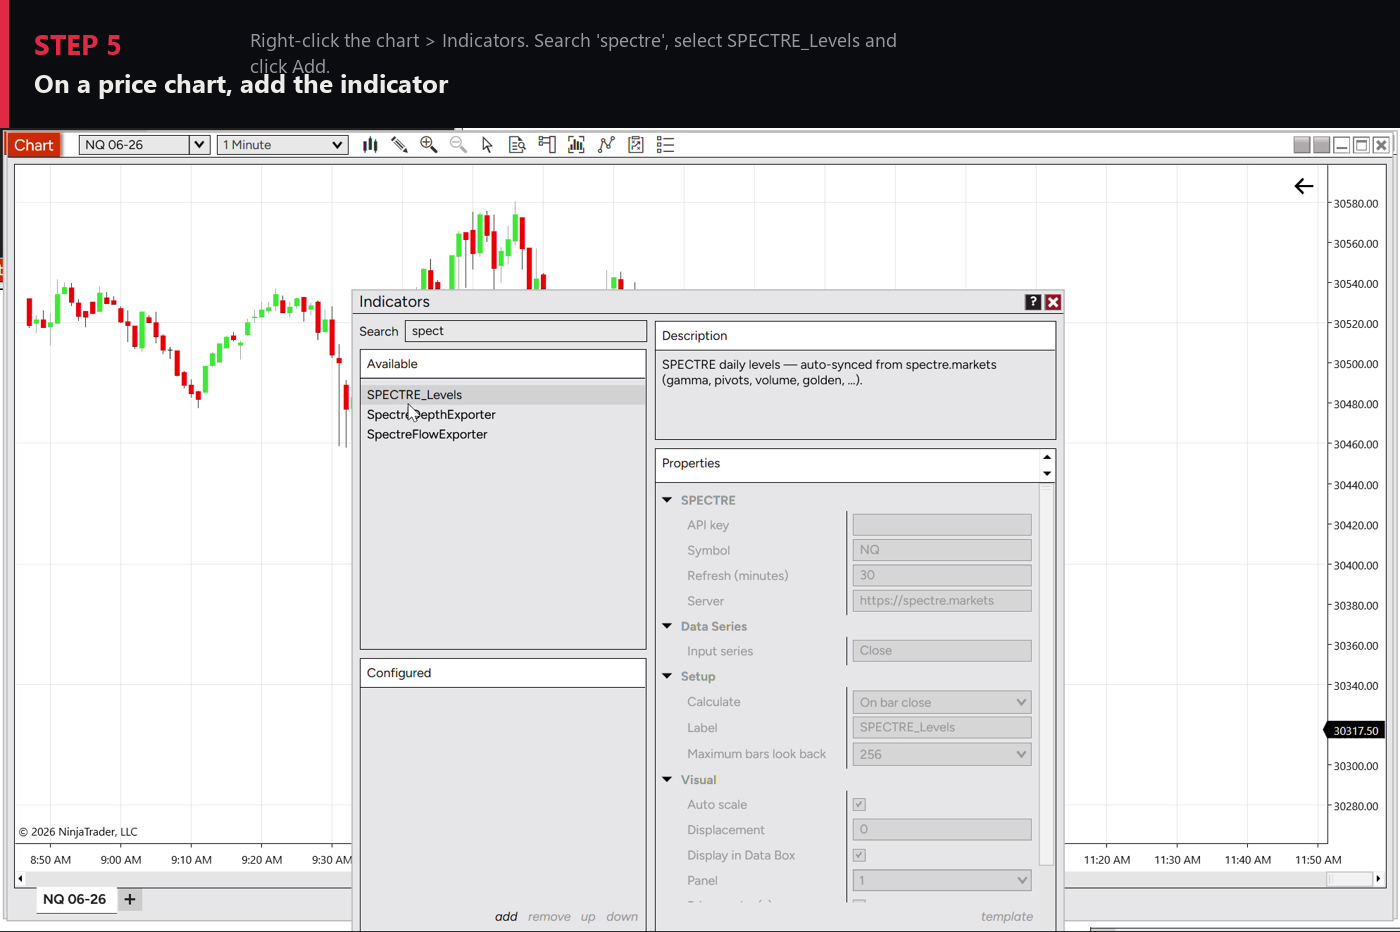Click the Description panel header
Screen dimensions: 1400x932
(855, 336)
